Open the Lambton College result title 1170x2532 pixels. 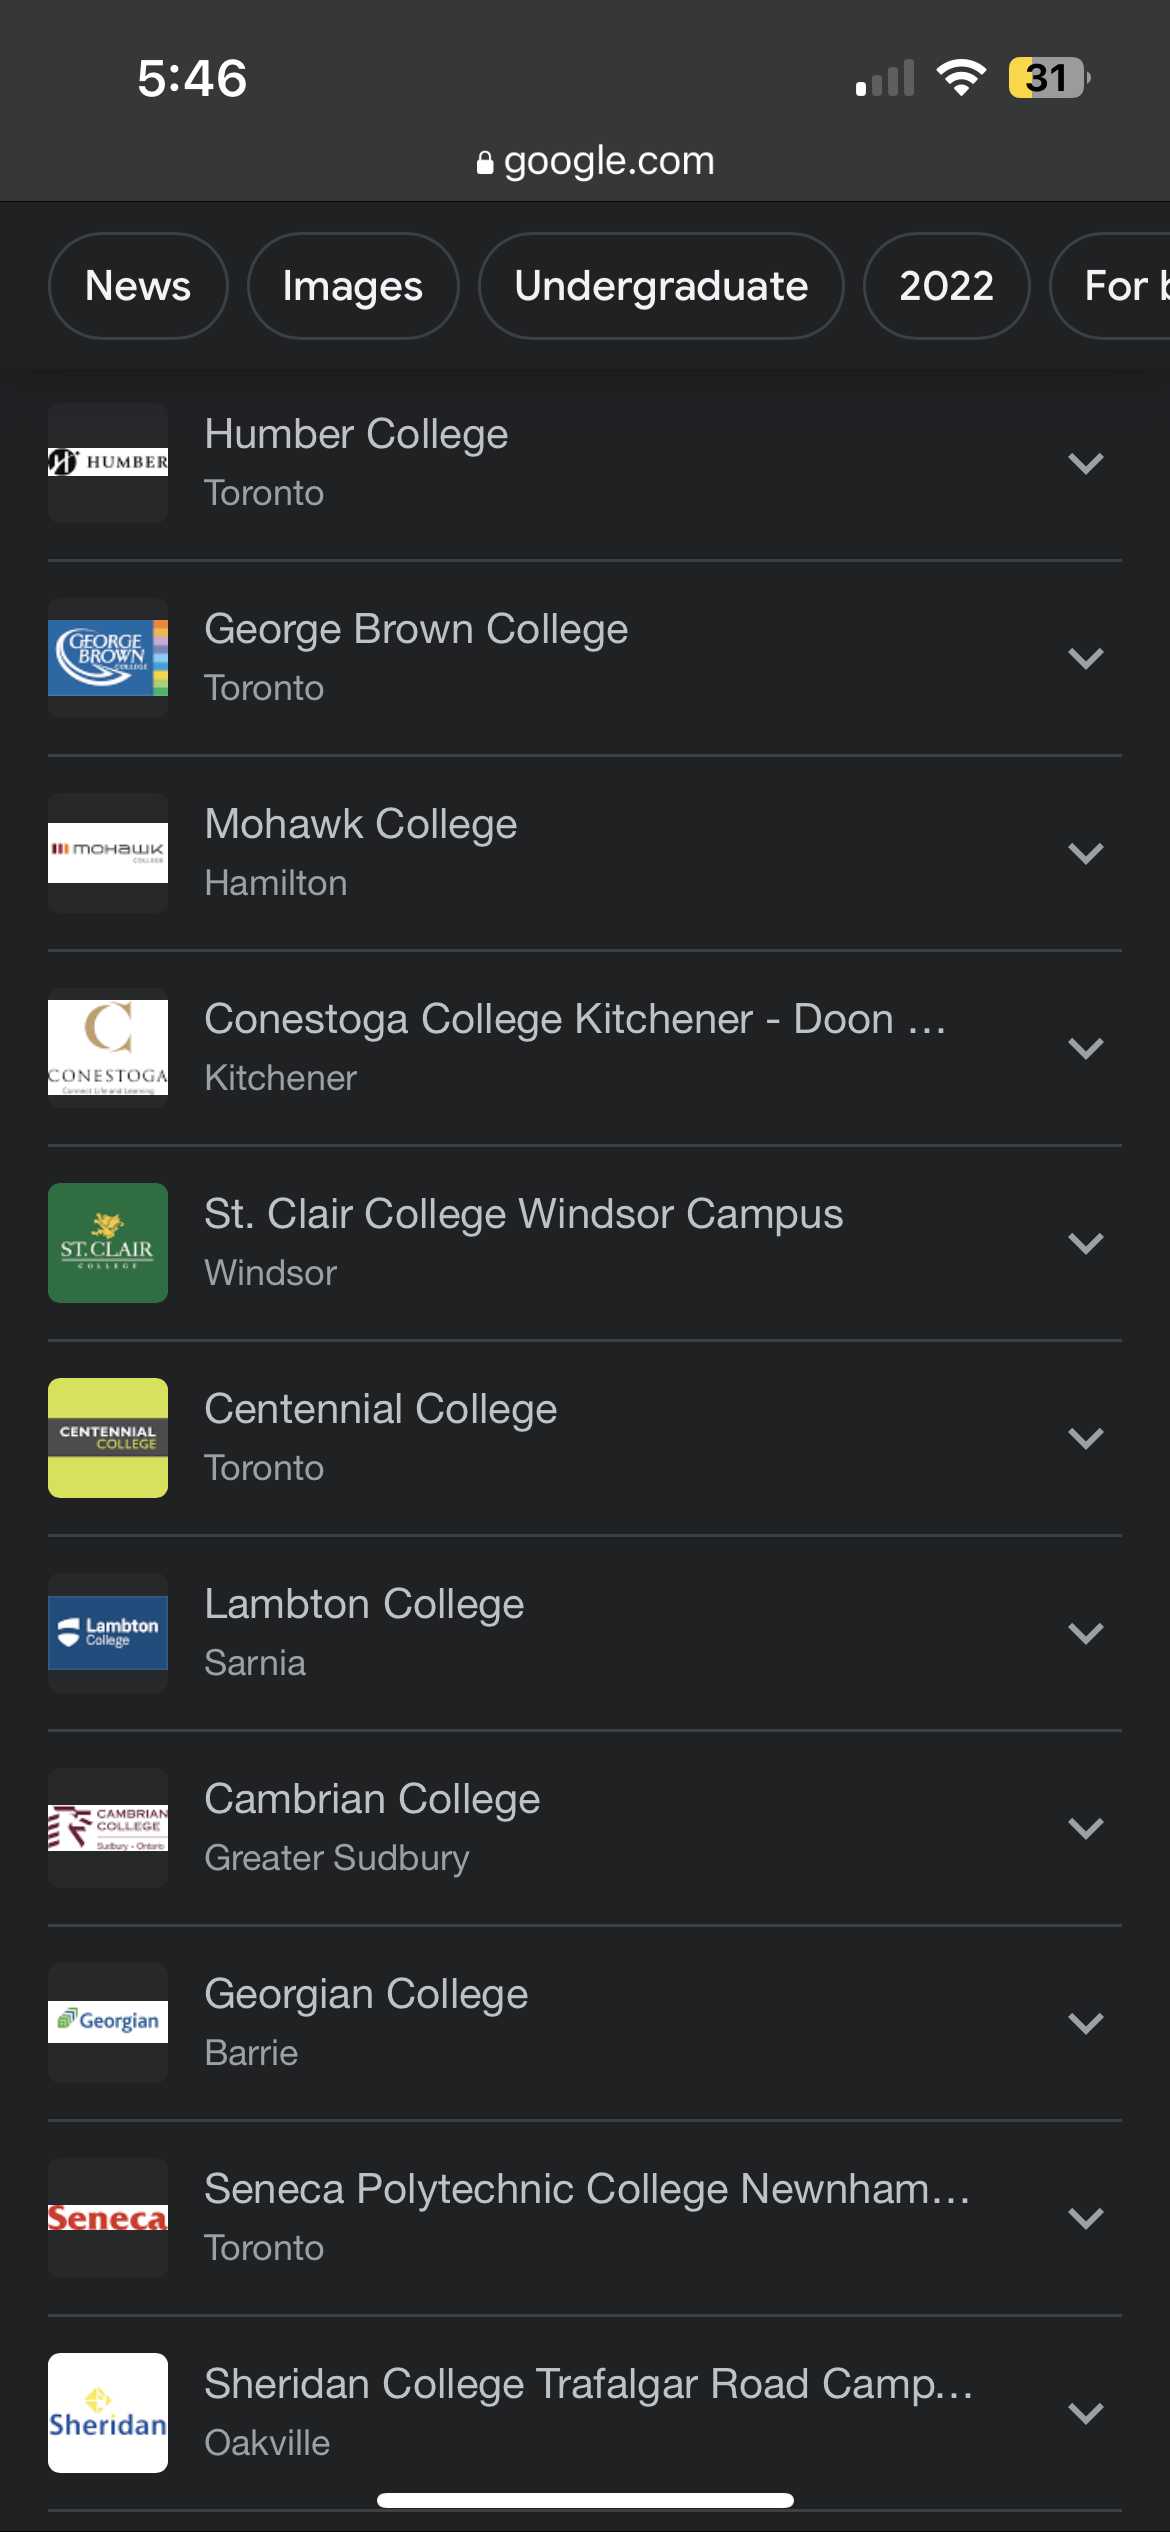coord(364,1604)
